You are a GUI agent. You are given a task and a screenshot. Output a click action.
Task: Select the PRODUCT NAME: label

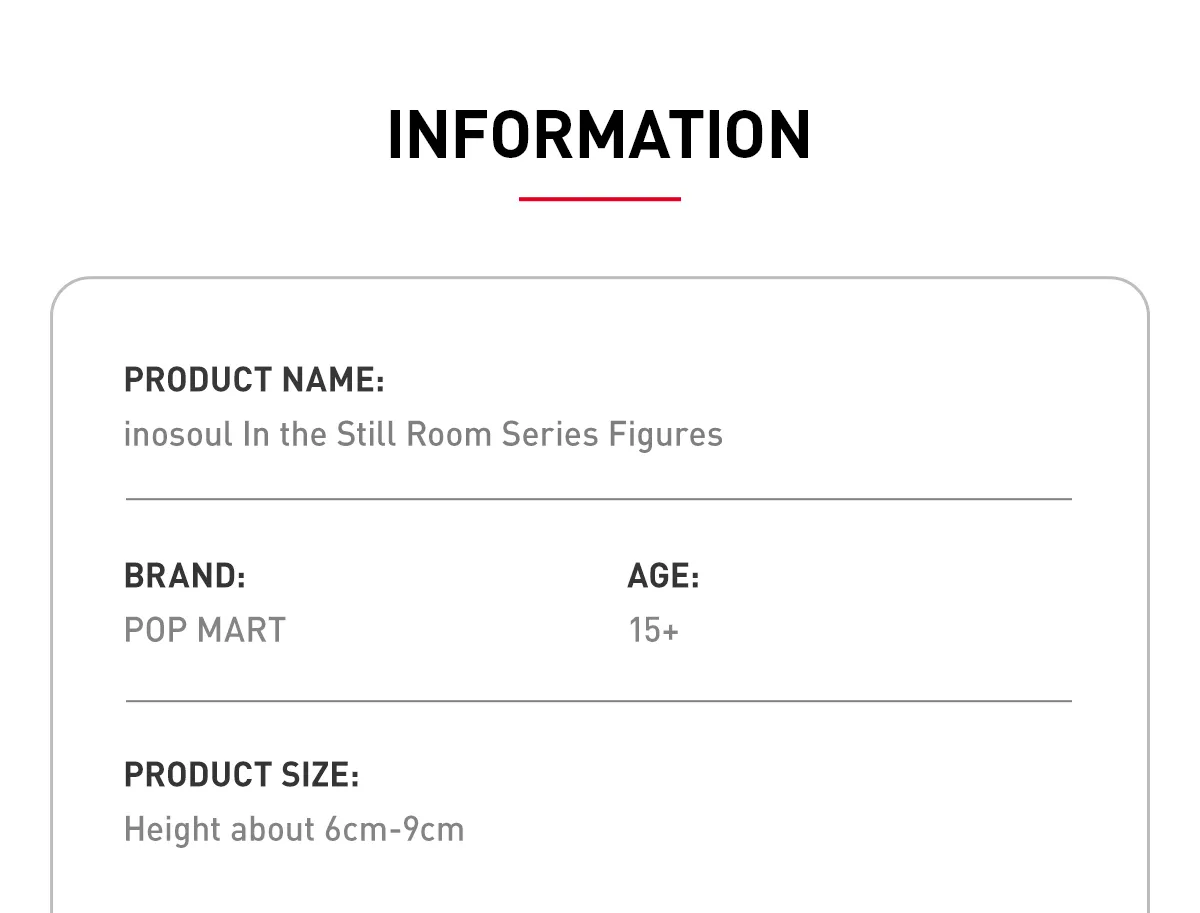click(x=254, y=380)
